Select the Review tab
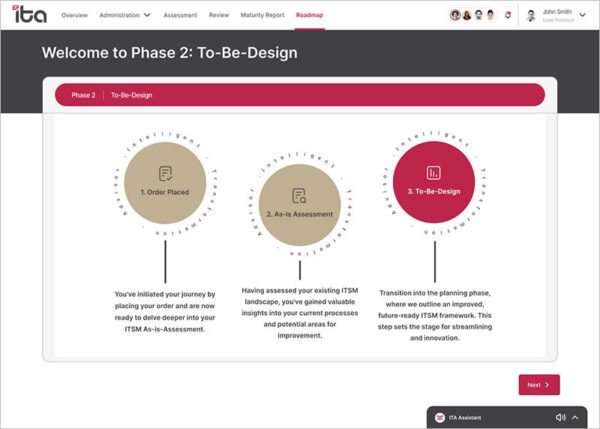600x429 pixels. click(218, 16)
